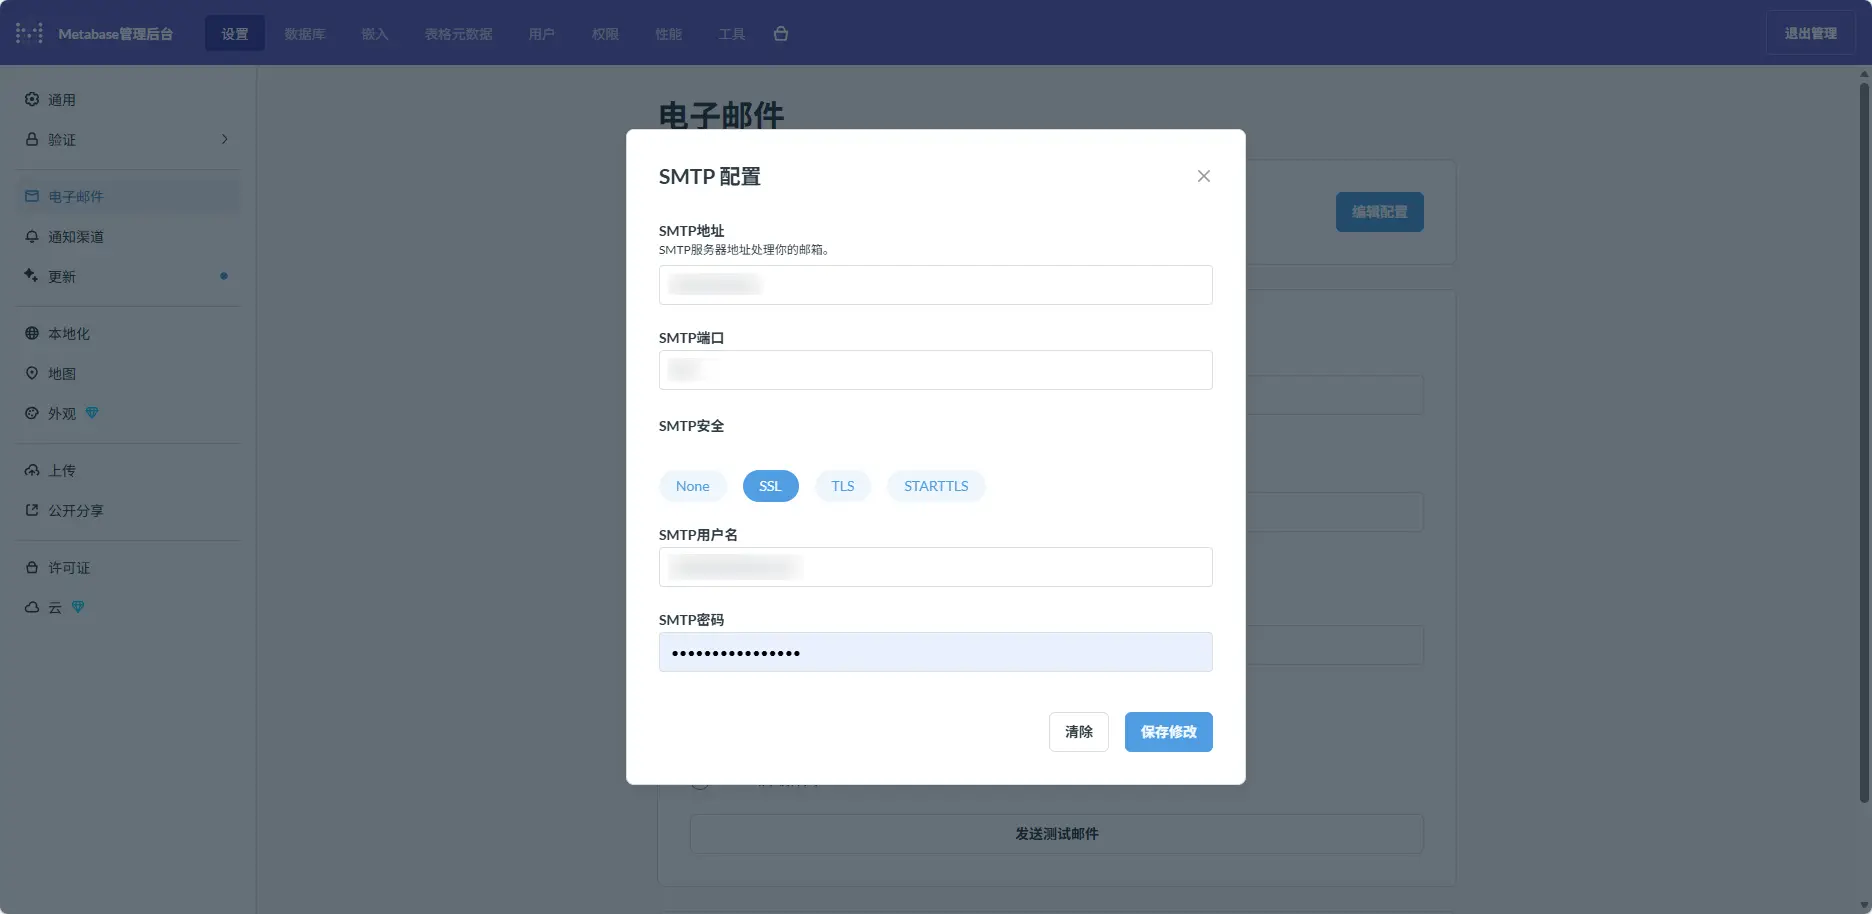Choose STARTTLS as SMTP security
The image size is (1872, 914).
click(935, 486)
